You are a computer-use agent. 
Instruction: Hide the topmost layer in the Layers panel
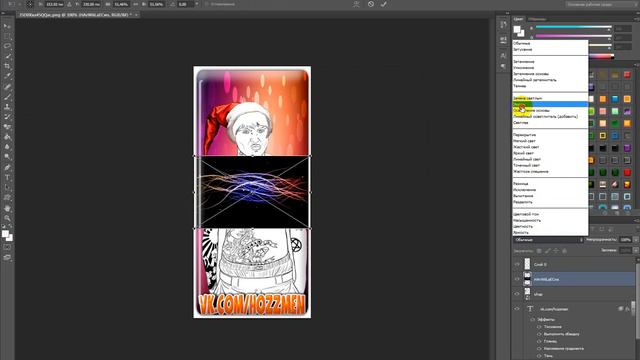[517, 264]
